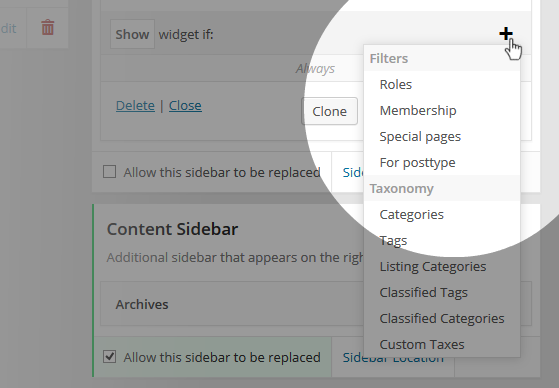Image resolution: width=559 pixels, height=388 pixels.
Task: Check the unchecked Allow sidebar replaced box
Action: [x=109, y=172]
